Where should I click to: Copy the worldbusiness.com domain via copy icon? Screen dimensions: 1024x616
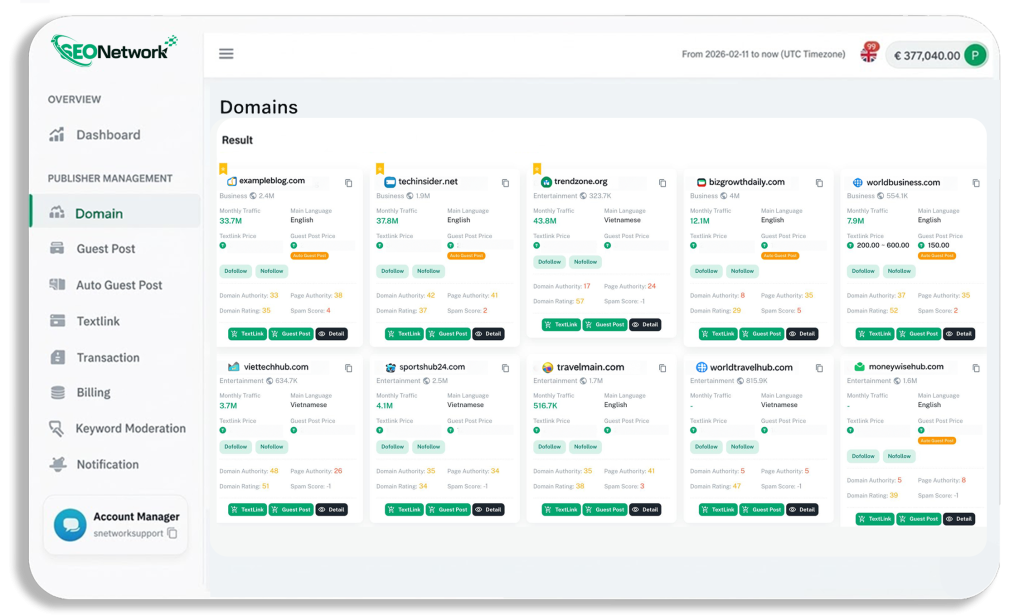pos(976,183)
